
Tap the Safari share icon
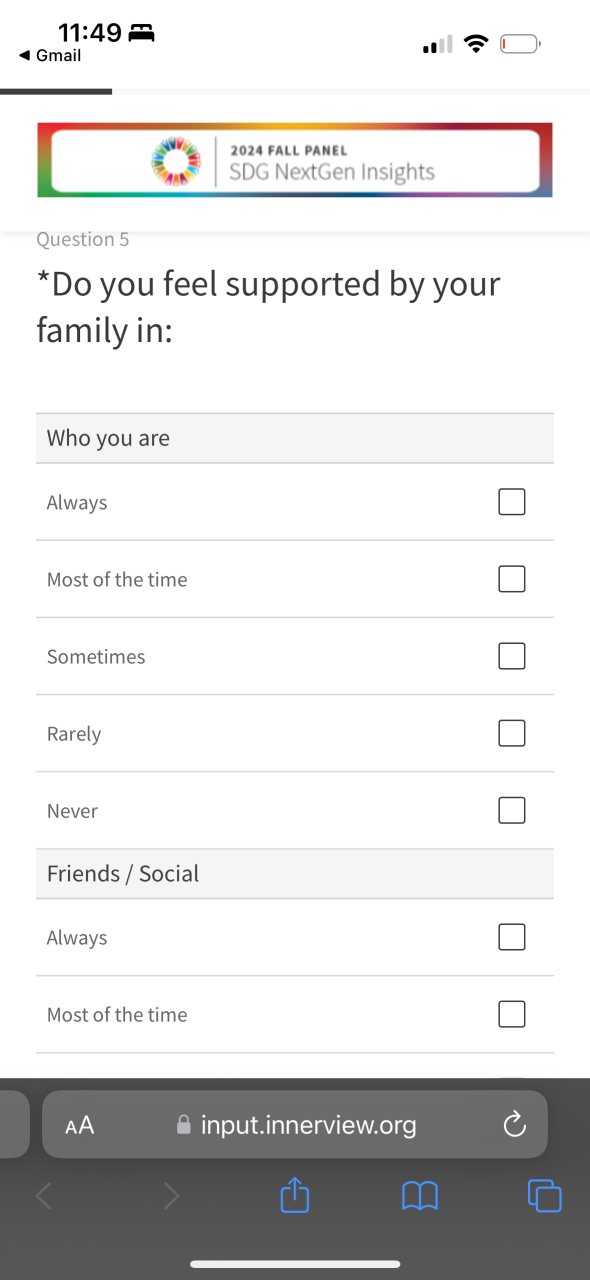[x=293, y=1194]
